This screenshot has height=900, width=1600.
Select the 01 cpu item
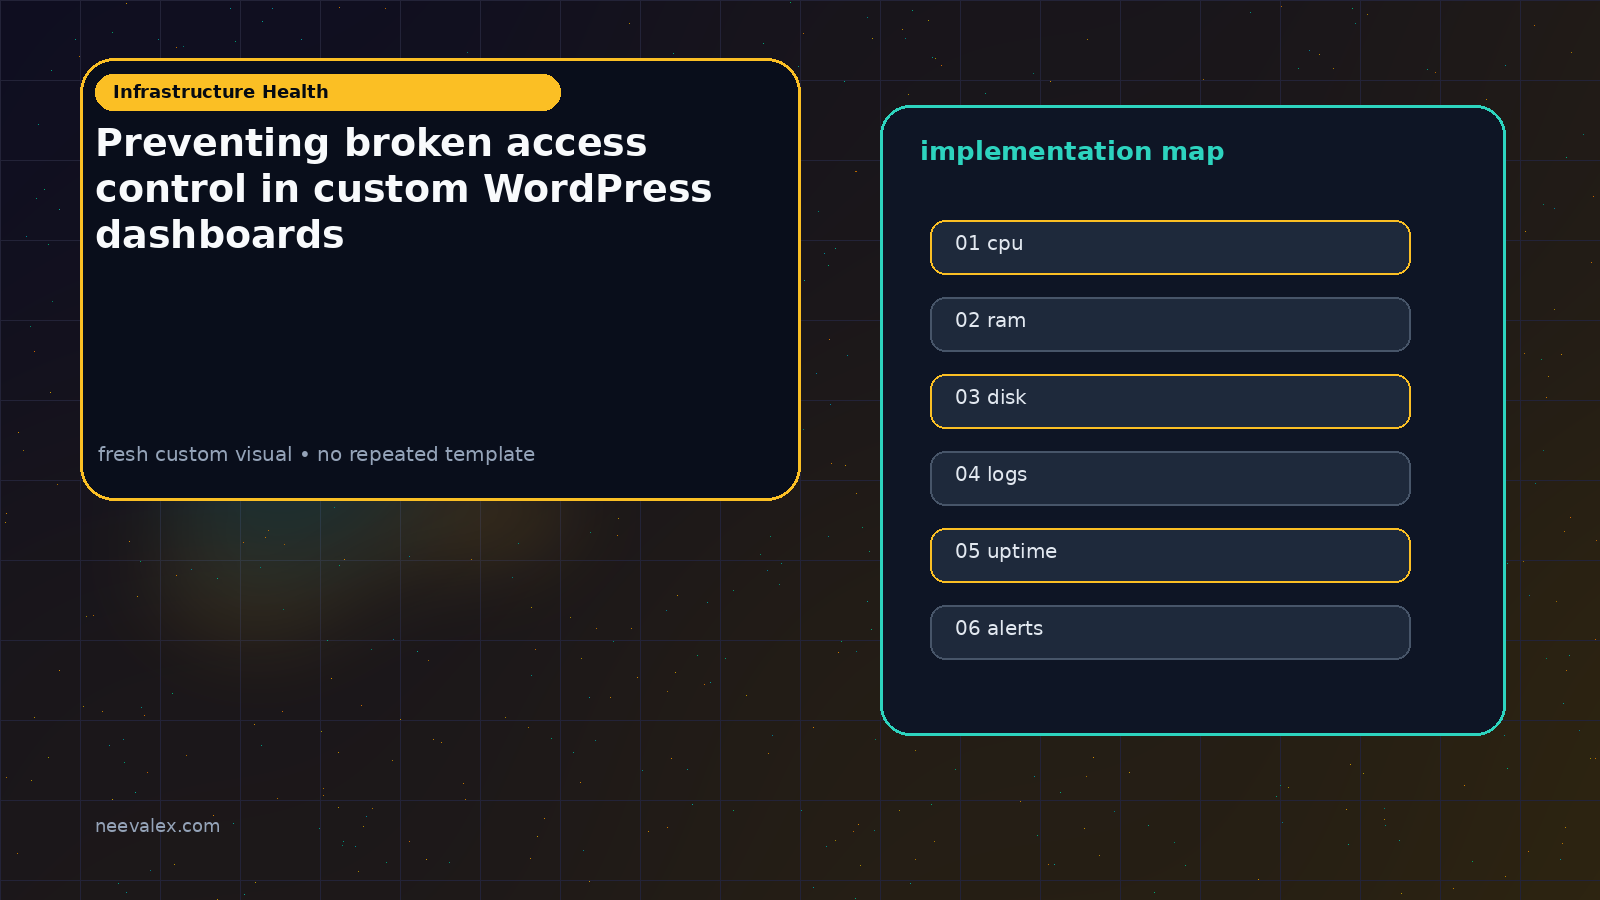point(1170,247)
